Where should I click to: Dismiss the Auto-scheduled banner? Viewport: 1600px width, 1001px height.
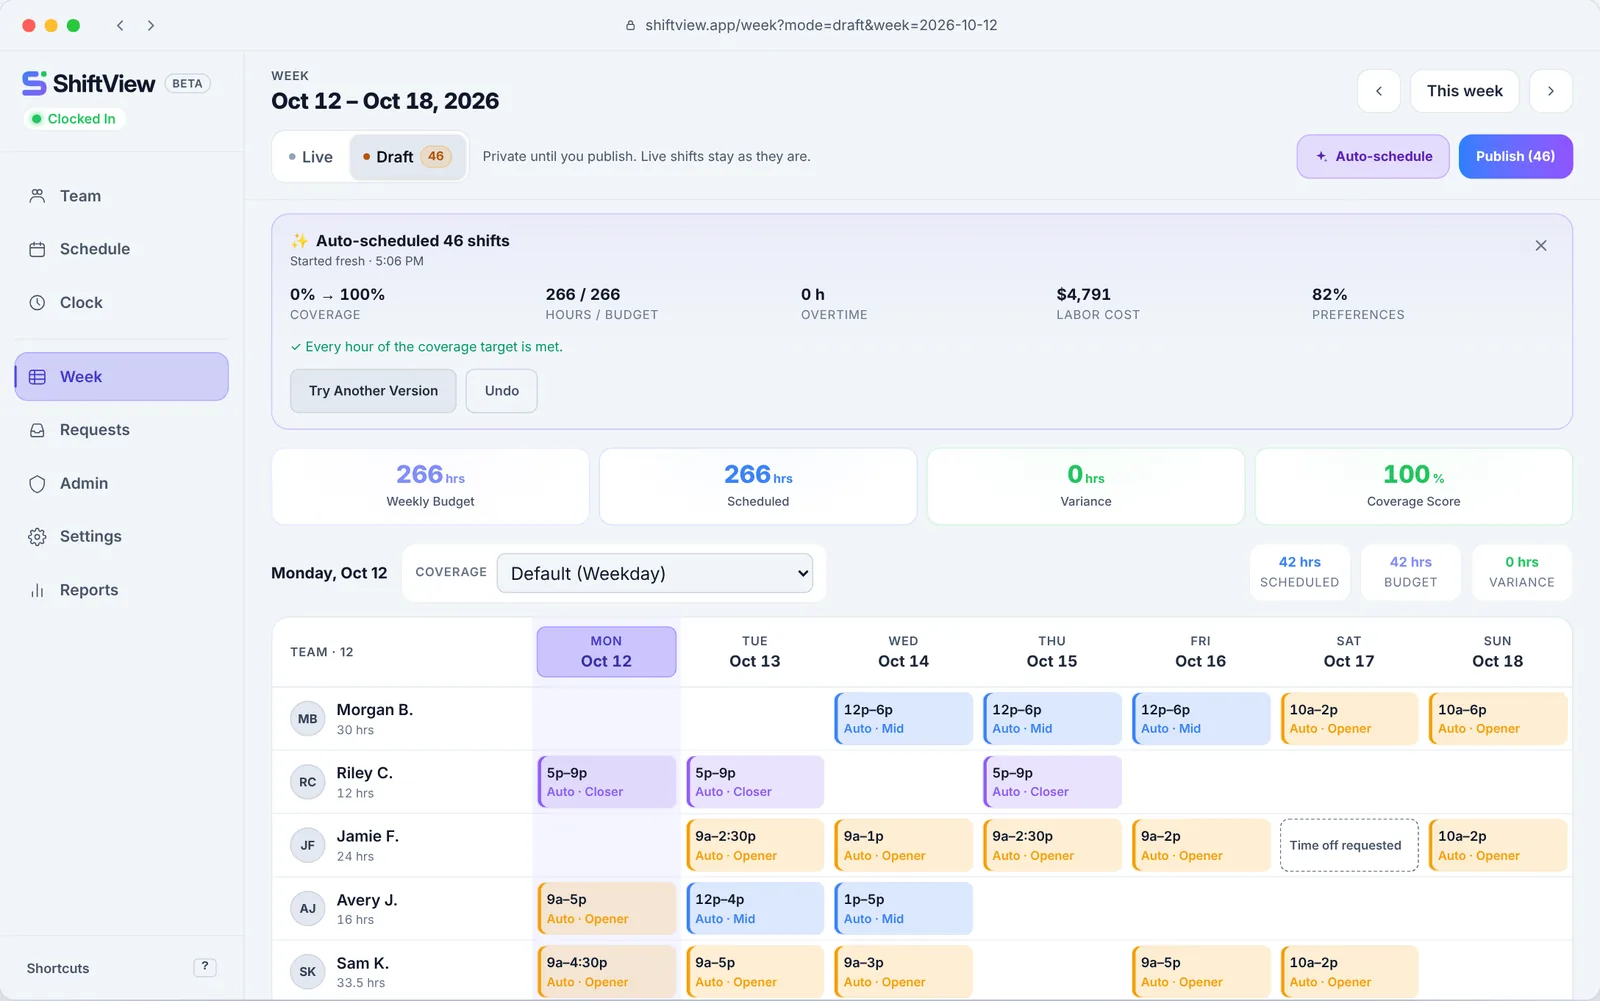click(1541, 246)
